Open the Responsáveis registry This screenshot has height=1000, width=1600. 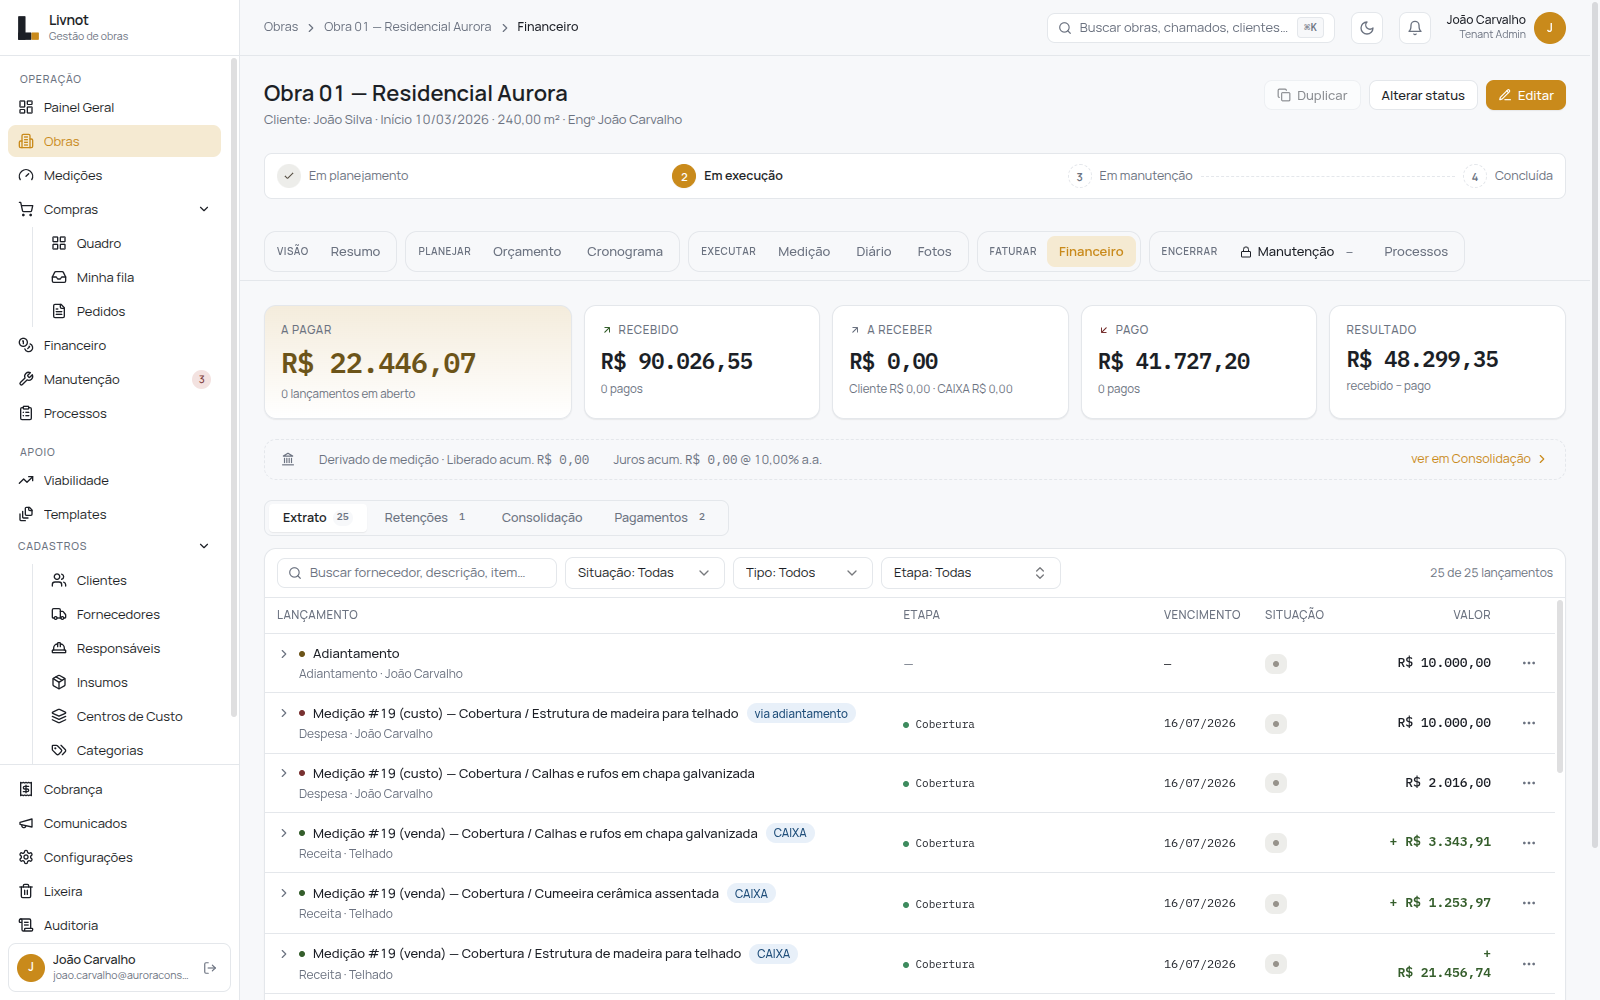[x=130, y=648]
